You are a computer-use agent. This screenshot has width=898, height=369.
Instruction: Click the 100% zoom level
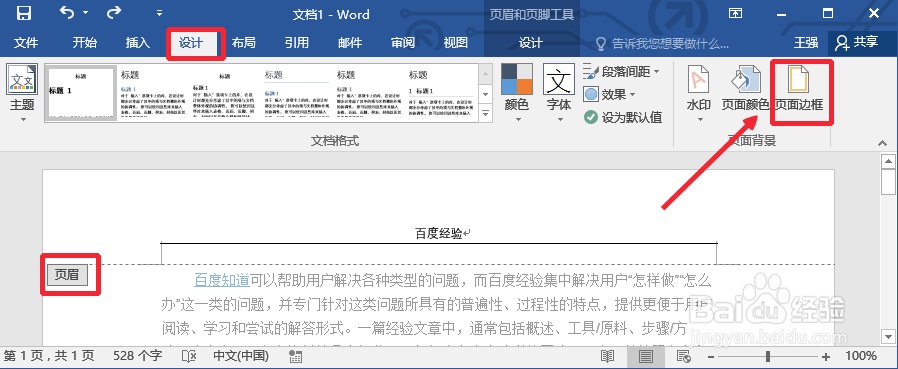click(861, 356)
